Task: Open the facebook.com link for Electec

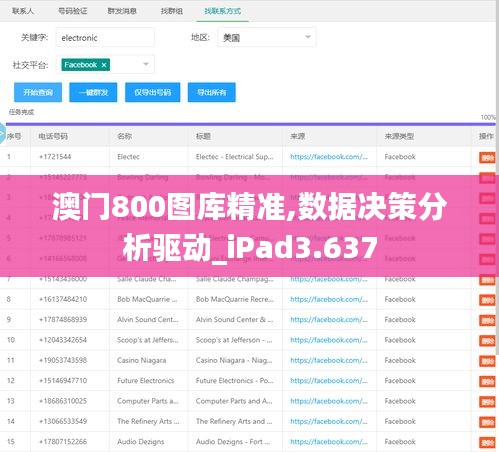Action: coord(329,157)
